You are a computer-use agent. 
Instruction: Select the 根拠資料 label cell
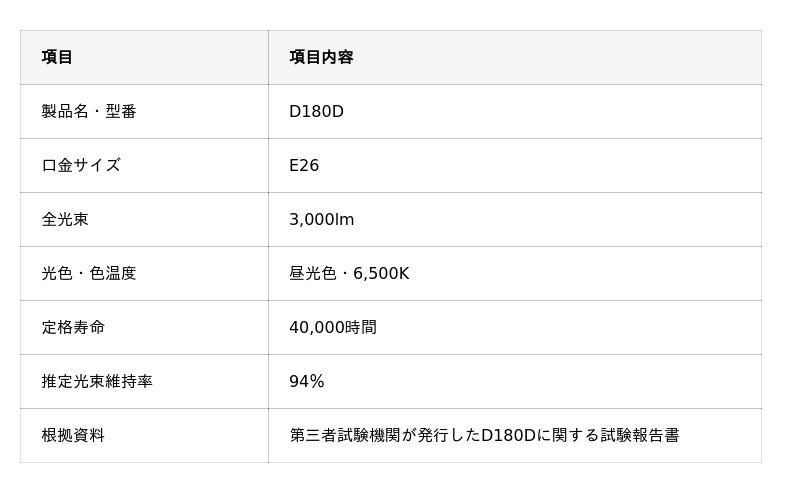144,435
